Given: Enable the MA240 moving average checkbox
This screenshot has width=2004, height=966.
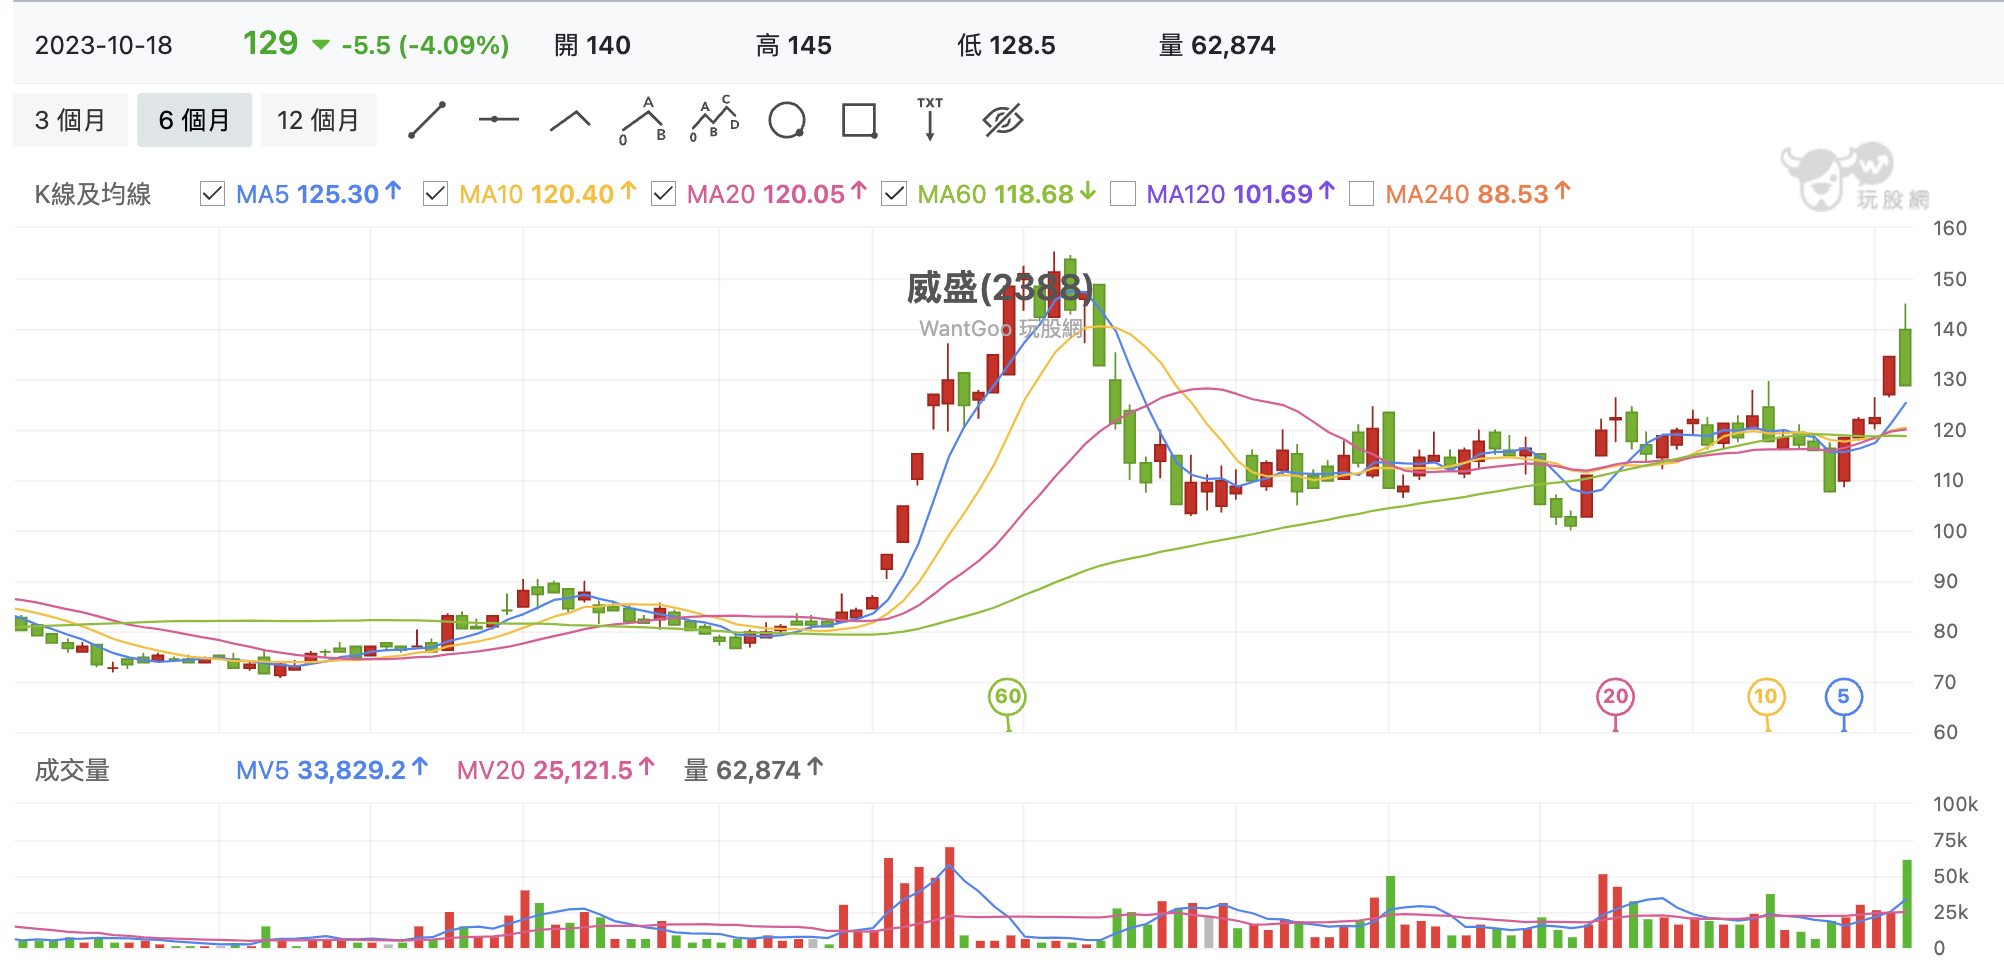Looking at the screenshot, I should pyautogui.click(x=1361, y=194).
